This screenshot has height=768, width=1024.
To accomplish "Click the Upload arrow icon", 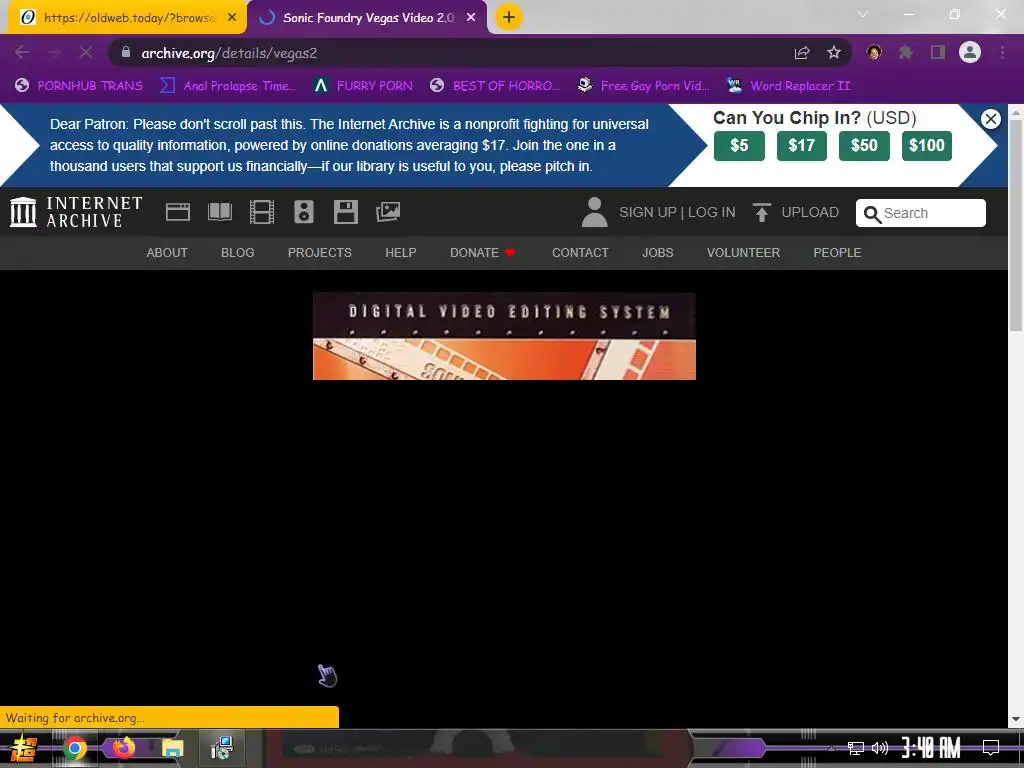I will tap(761, 212).
